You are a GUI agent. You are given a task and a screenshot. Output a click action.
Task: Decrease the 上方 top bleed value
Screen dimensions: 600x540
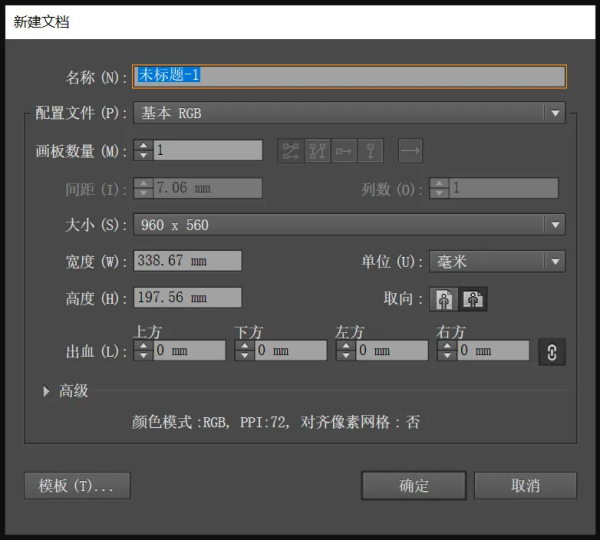(x=143, y=356)
